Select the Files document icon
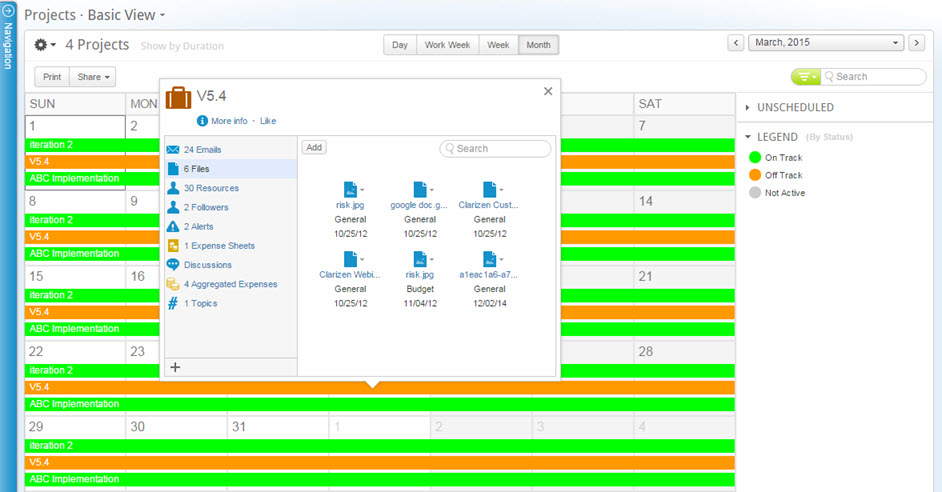 click(x=173, y=169)
